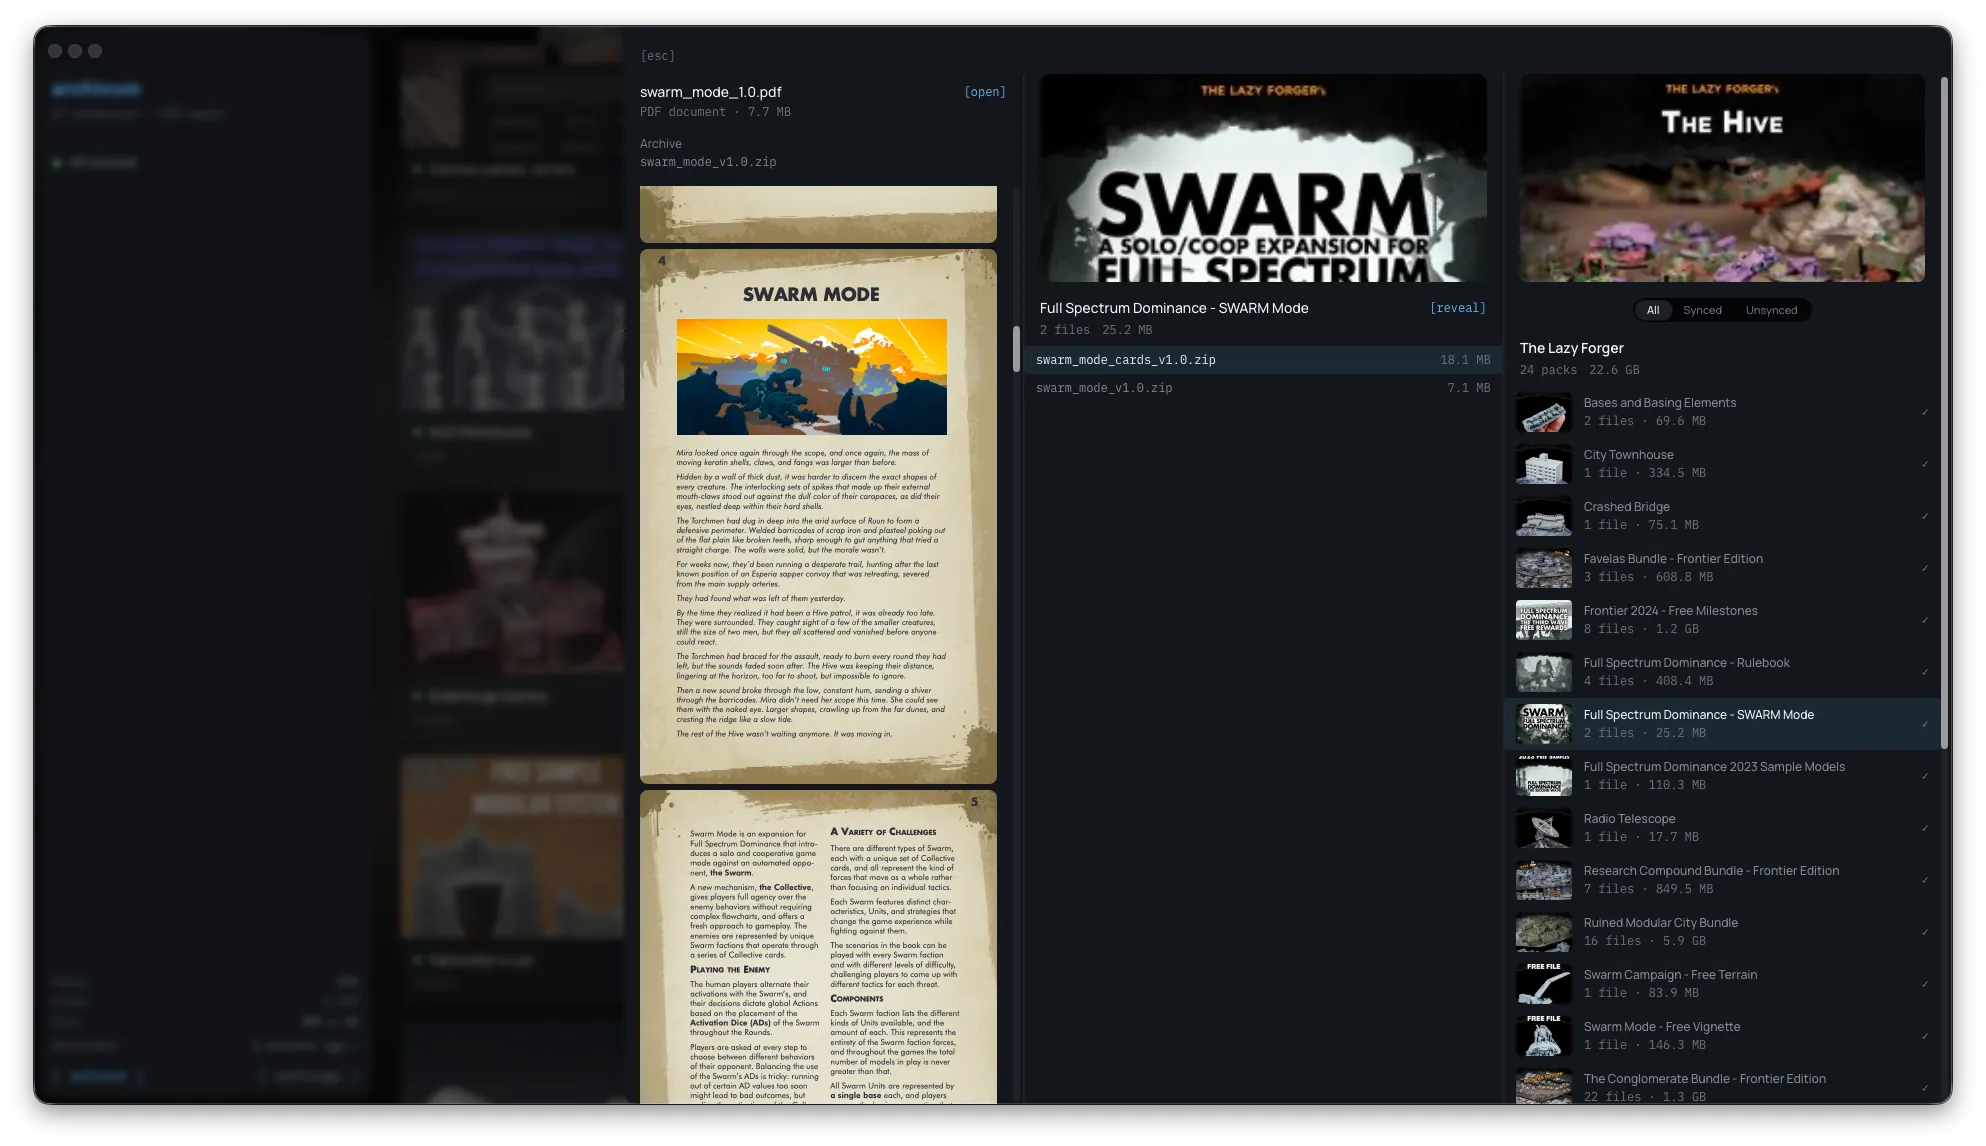Click the synced checkmark for Favelas Bundle
This screenshot has height=1146, width=1986.
(x=1924, y=569)
